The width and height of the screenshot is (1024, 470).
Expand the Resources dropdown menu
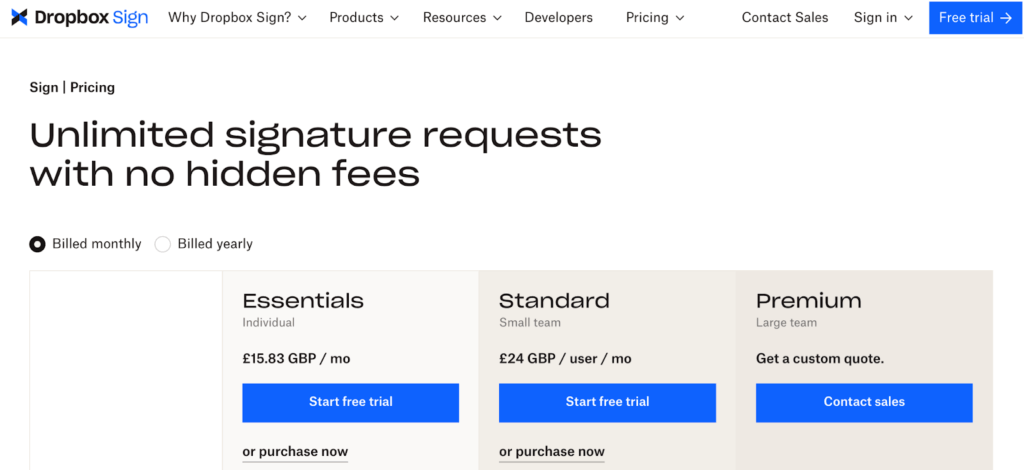coord(462,18)
